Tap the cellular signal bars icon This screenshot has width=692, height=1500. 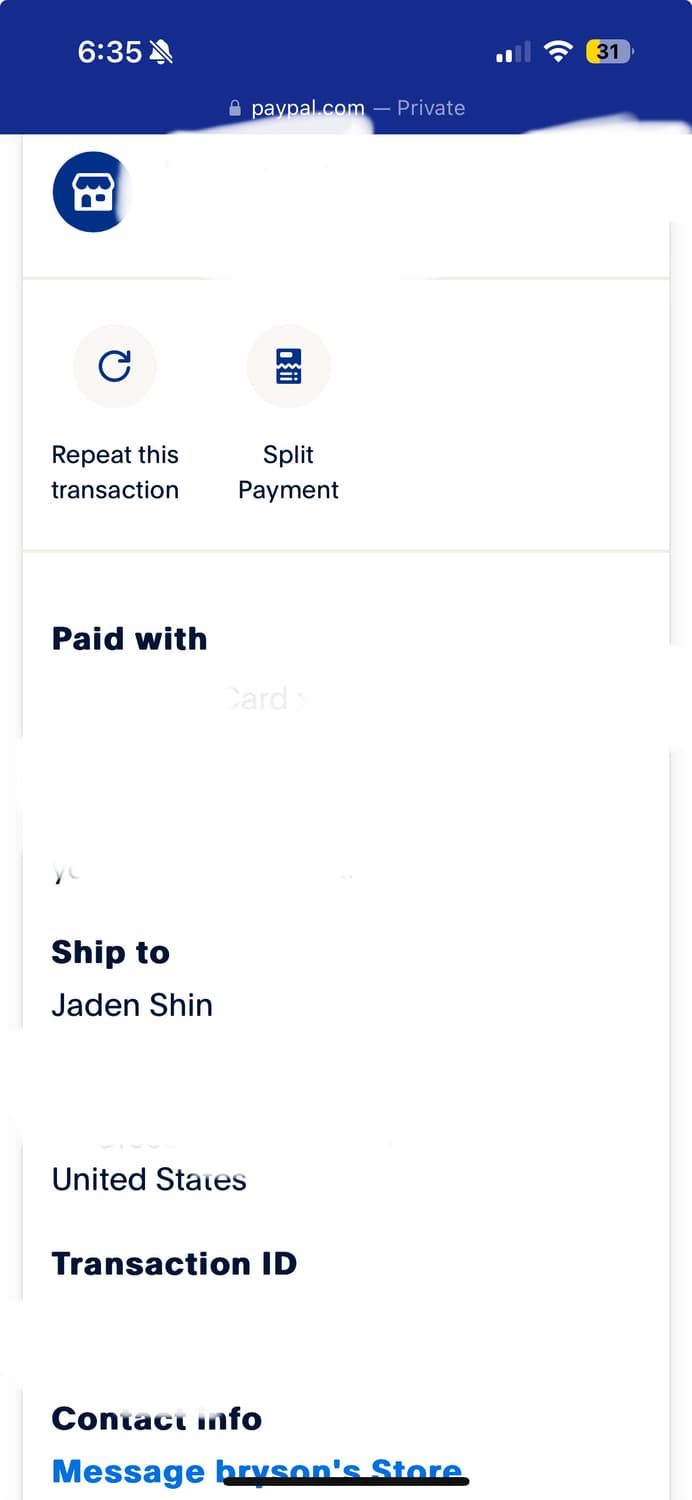point(513,53)
